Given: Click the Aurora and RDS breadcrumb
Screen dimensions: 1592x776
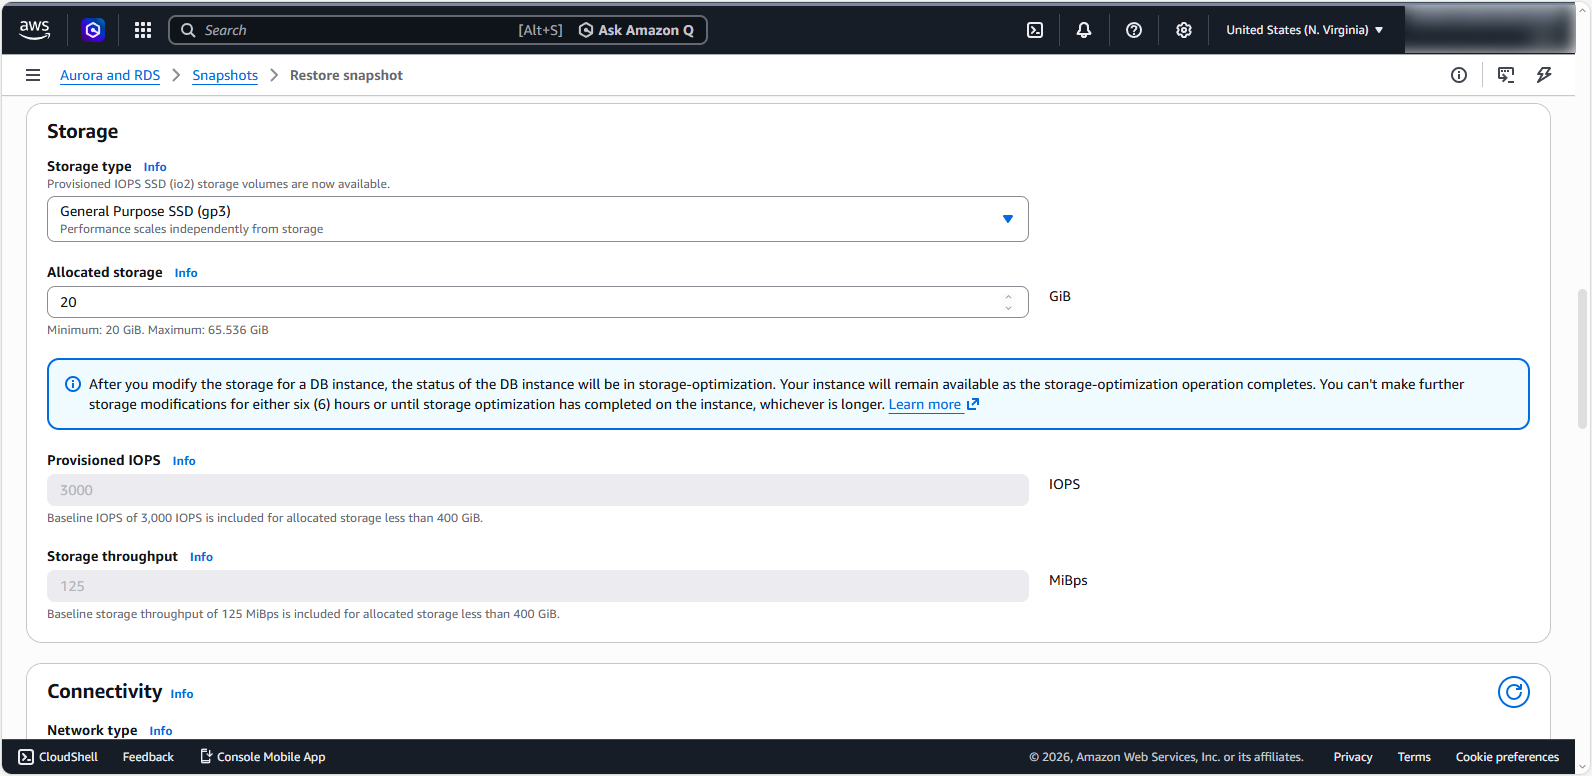Looking at the screenshot, I should (x=110, y=75).
